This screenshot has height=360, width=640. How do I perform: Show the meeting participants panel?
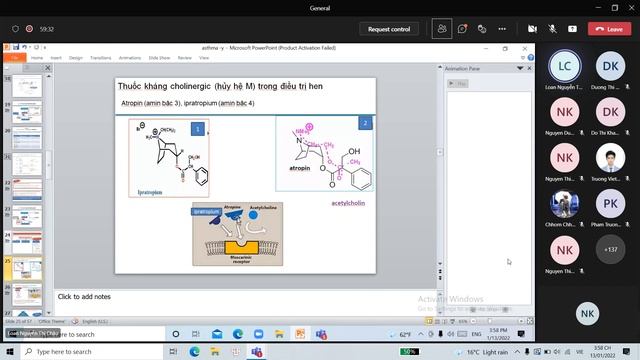click(442, 29)
